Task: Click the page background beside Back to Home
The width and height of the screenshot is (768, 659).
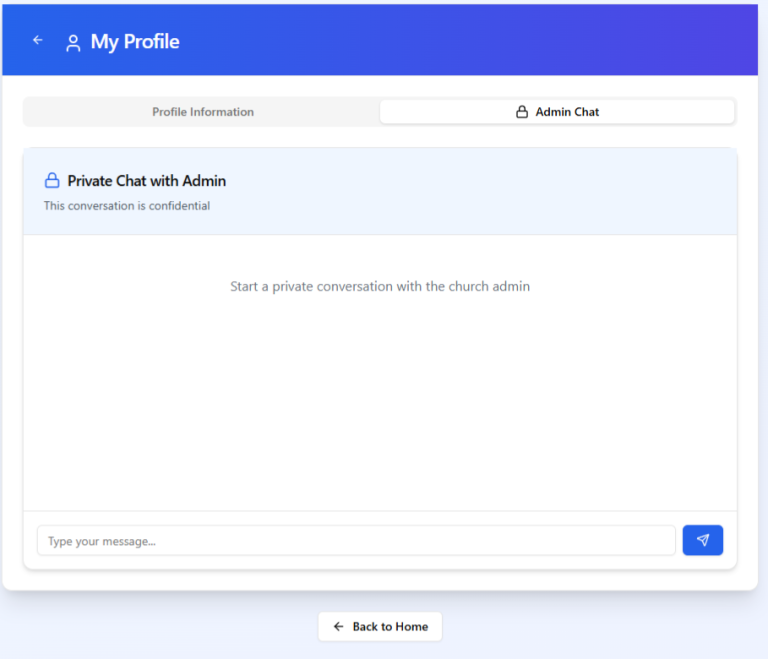Action: (x=600, y=628)
